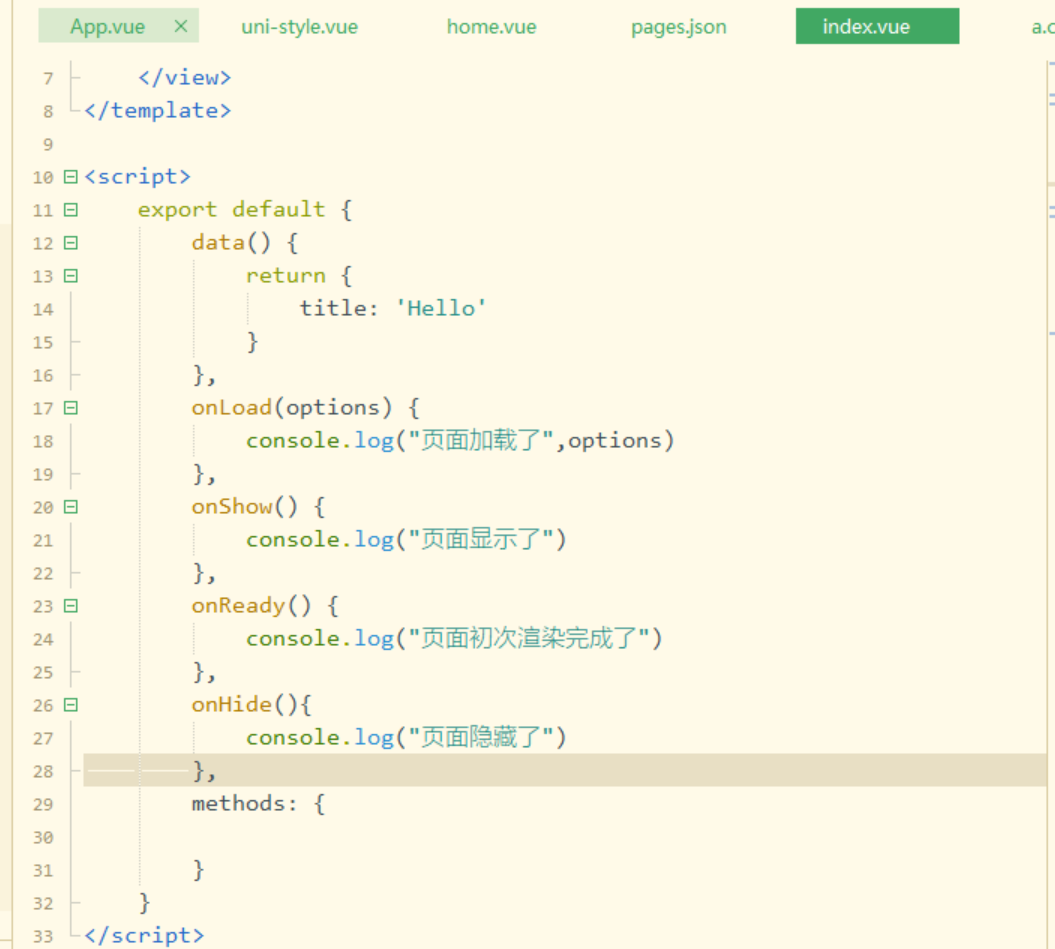Place cursor on empty line 30
Screen dimensions: 1055x949
pos(565,837)
